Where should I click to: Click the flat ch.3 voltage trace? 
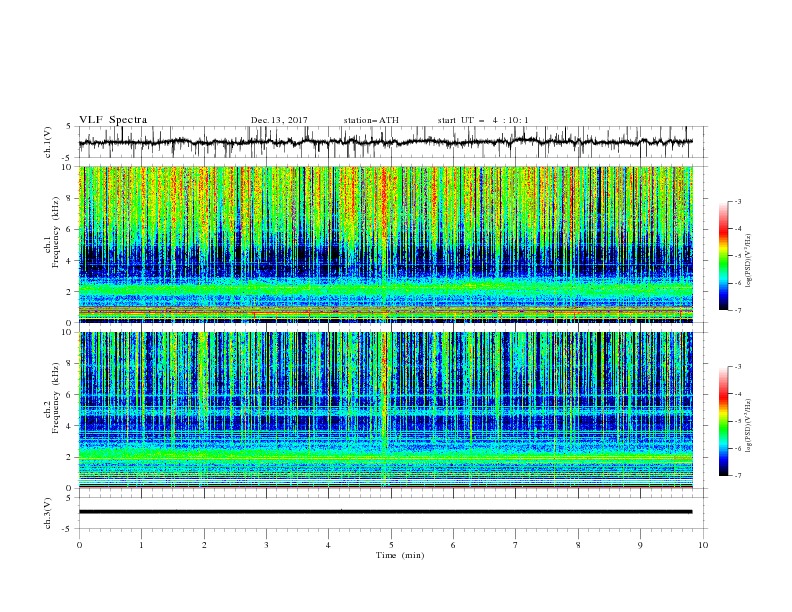coord(385,512)
